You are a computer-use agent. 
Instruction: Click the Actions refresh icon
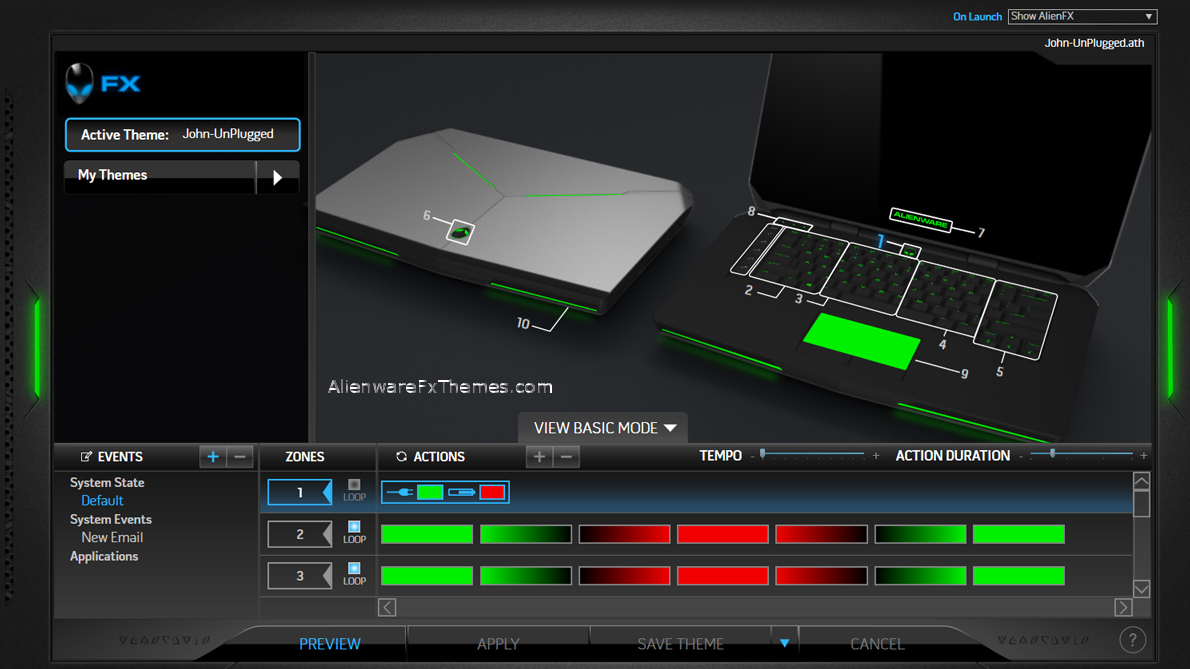(x=401, y=457)
